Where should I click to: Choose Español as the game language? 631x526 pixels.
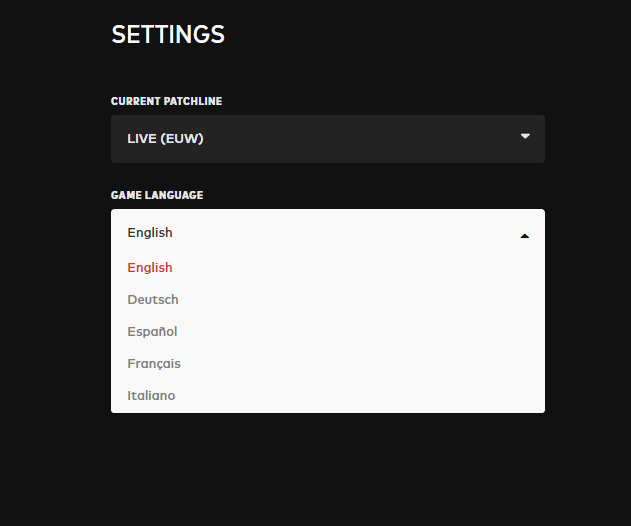(x=152, y=332)
